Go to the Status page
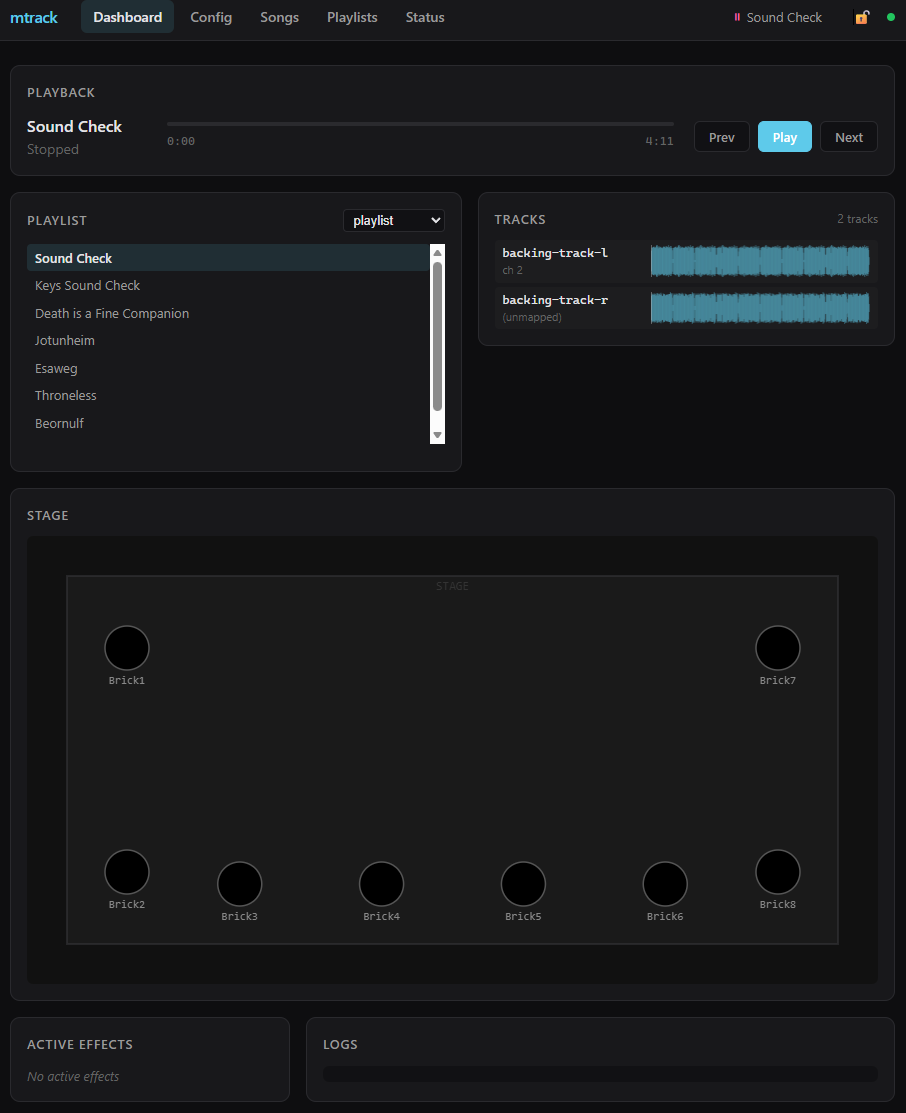Screen dimensions: 906x1113 tap(424, 17)
